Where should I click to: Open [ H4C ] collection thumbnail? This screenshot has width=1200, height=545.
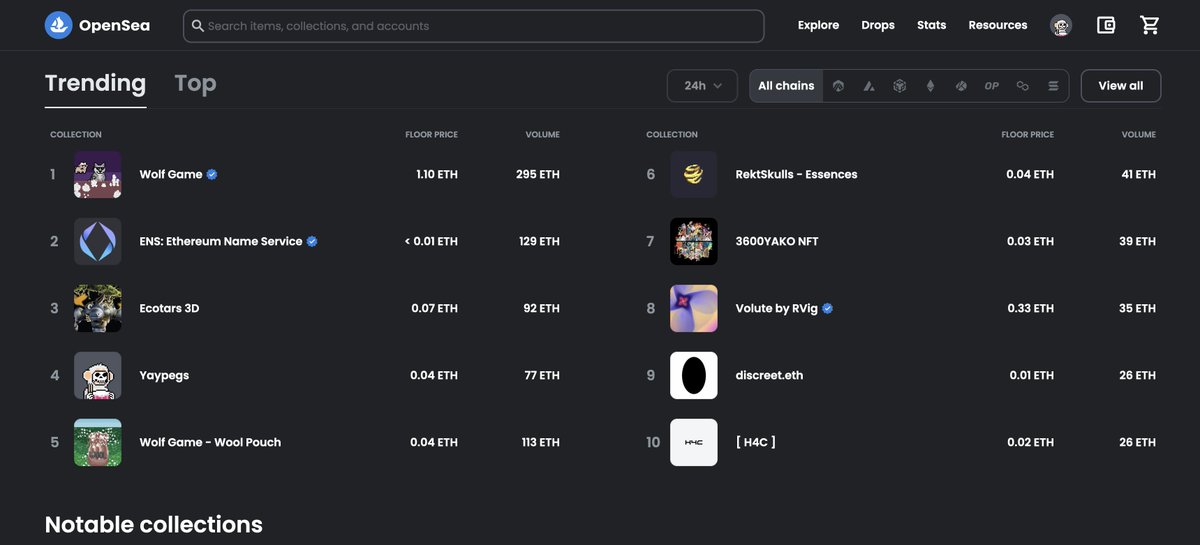tap(694, 442)
